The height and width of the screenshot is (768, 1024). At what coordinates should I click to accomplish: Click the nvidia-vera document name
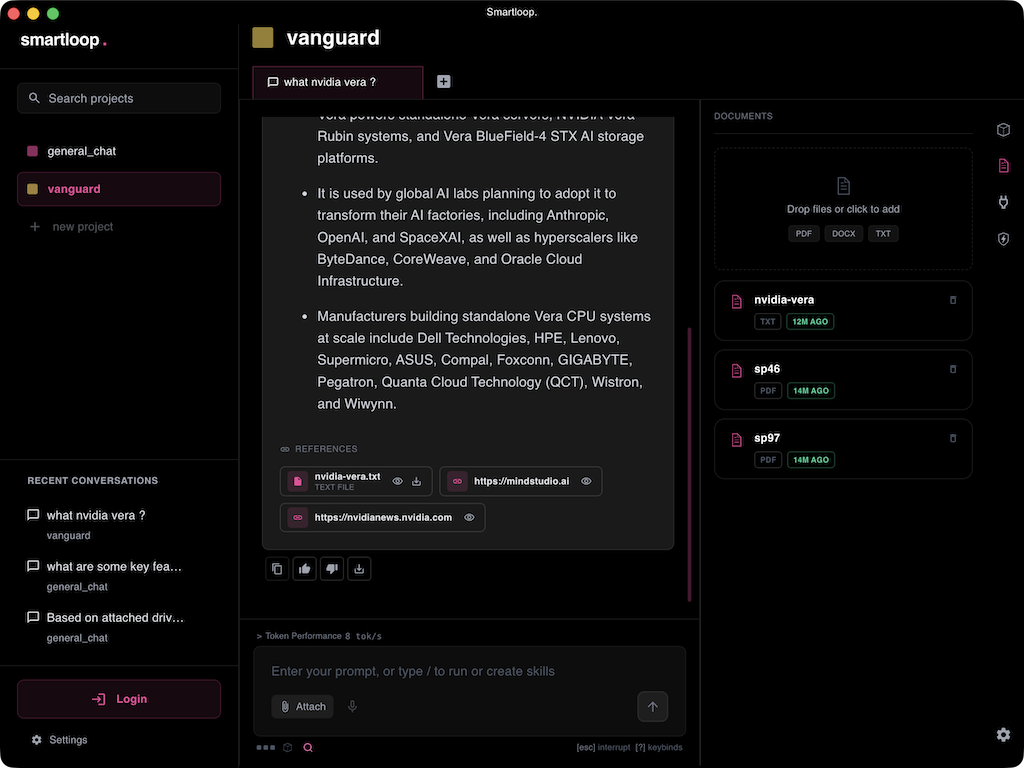(784, 300)
